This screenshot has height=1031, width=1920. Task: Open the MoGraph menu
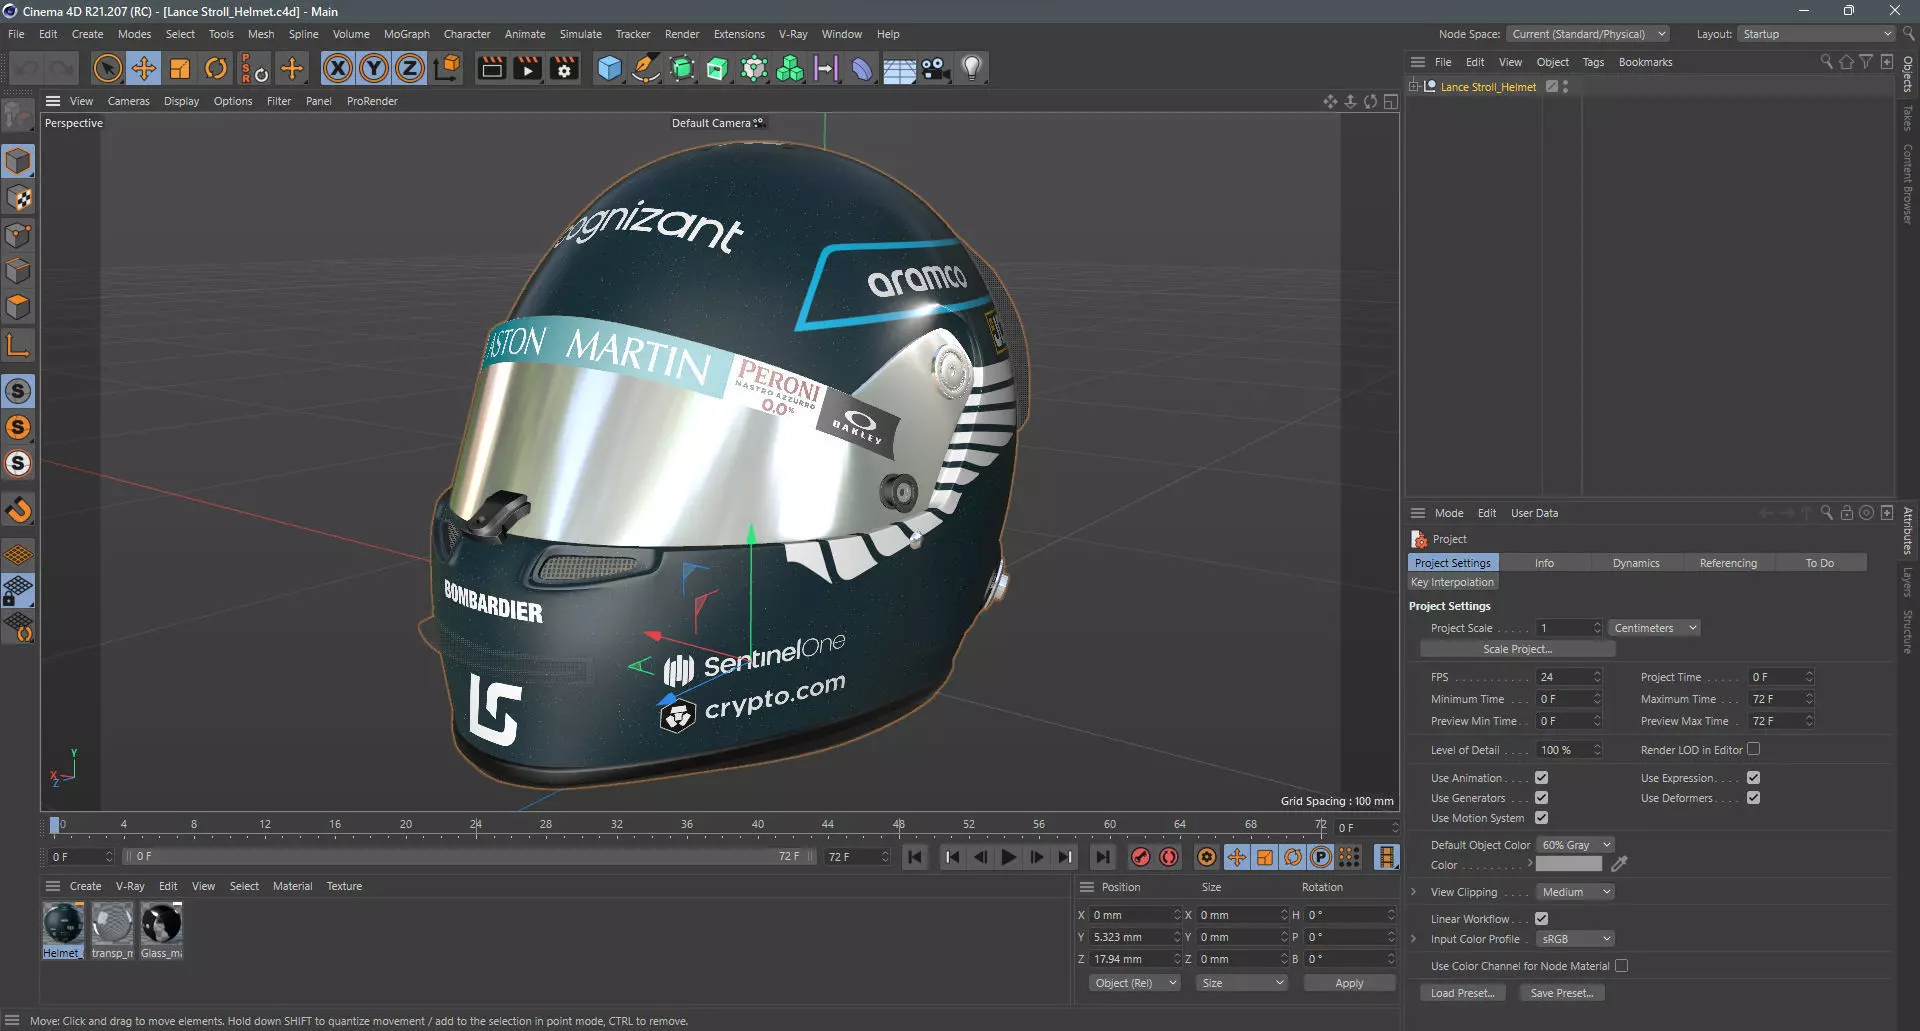(x=406, y=34)
